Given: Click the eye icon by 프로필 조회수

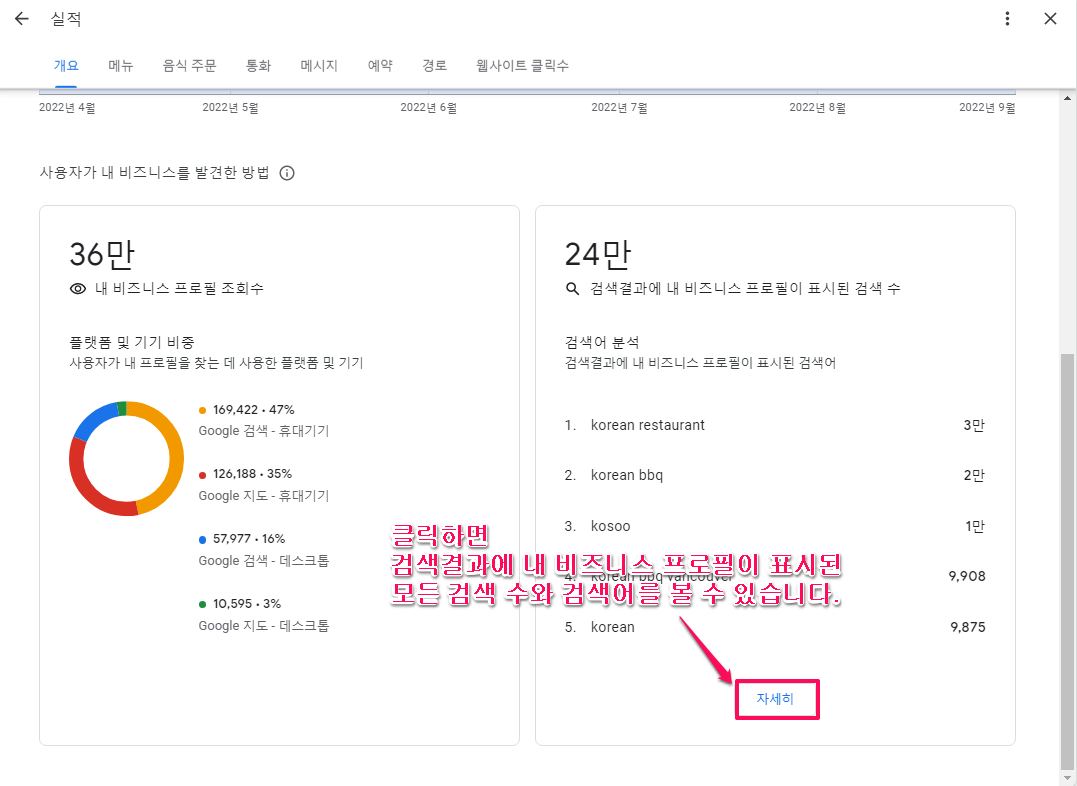Looking at the screenshot, I should (78, 289).
